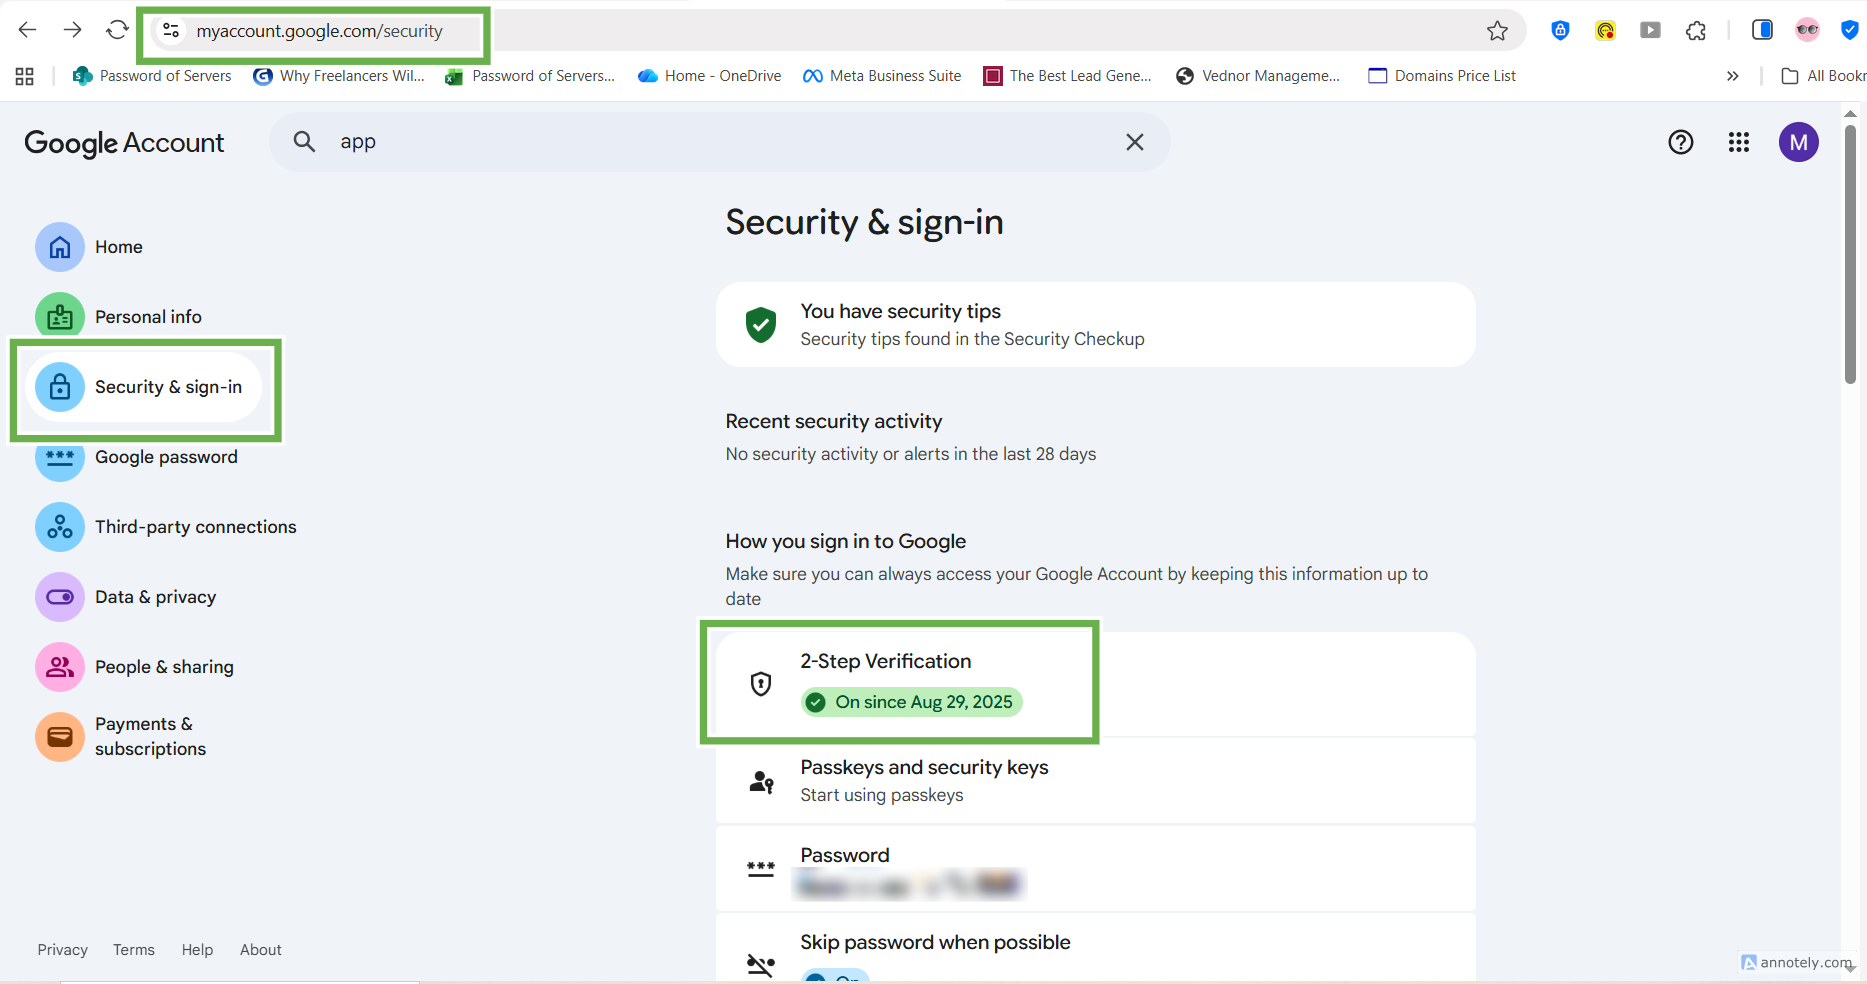
Task: Go to Personal info section
Action: click(148, 317)
